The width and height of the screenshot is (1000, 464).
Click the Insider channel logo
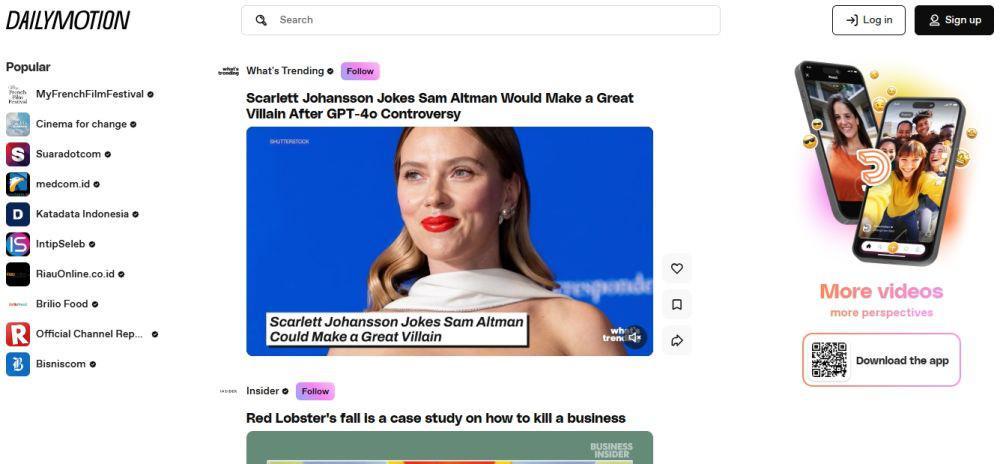[228, 391]
